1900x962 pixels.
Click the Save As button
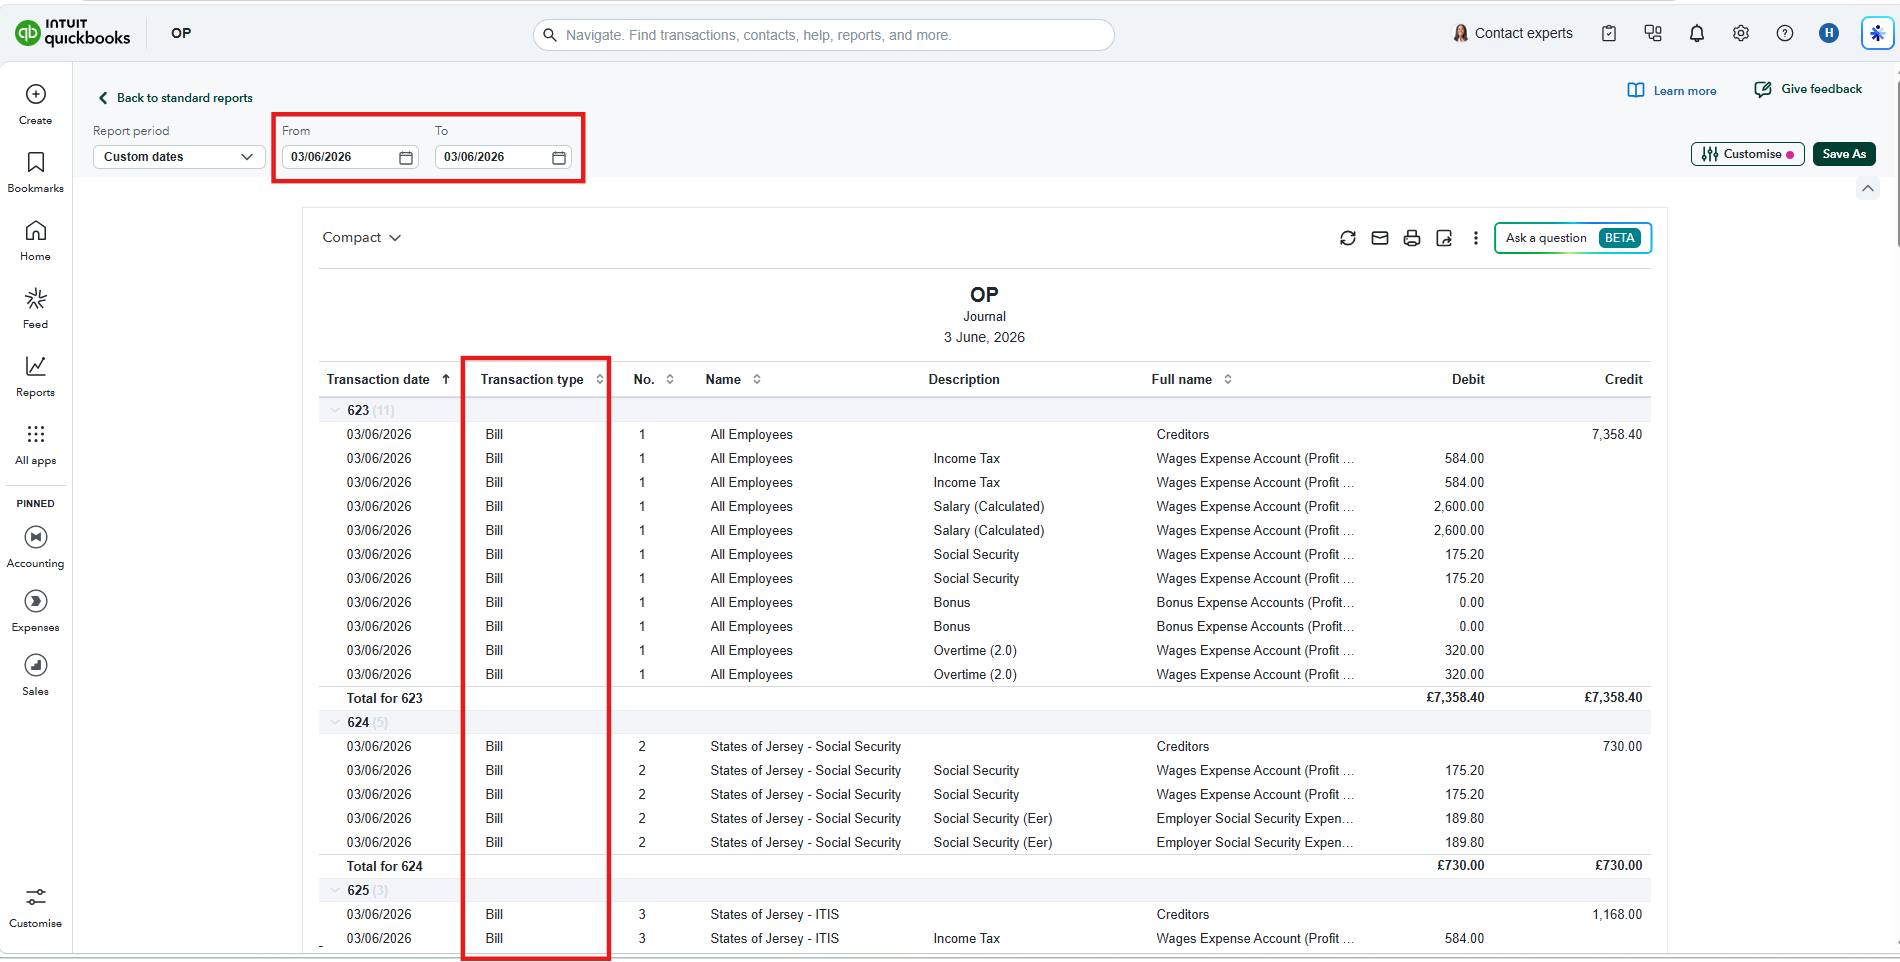tap(1844, 154)
